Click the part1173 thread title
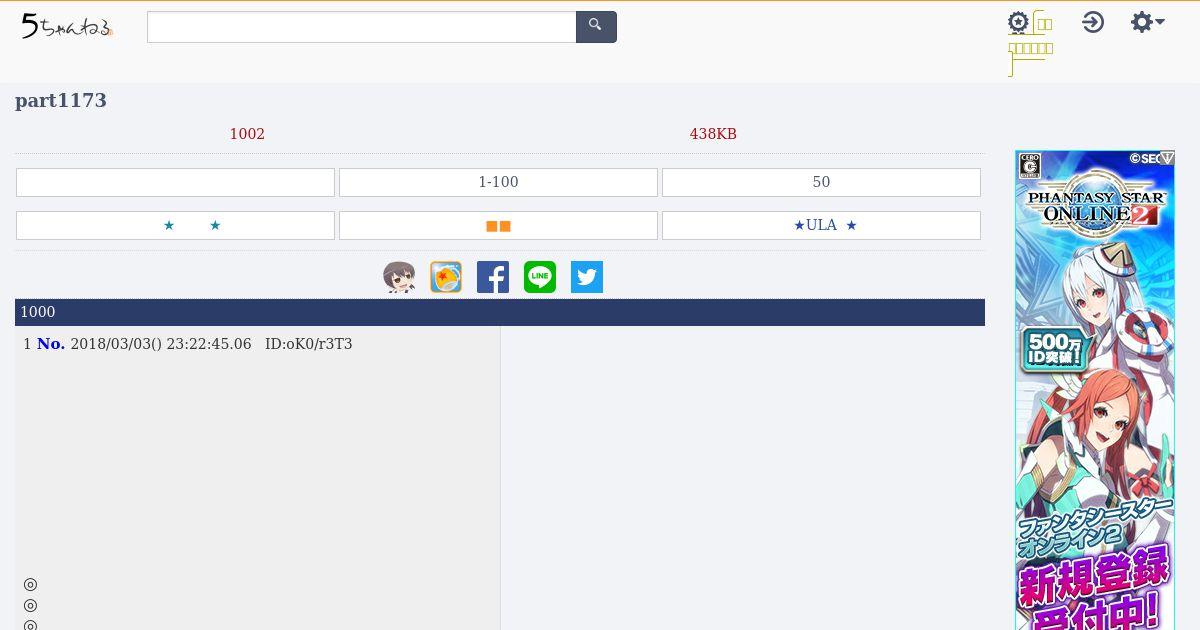Viewport: 1200px width, 630px height. [x=61, y=100]
